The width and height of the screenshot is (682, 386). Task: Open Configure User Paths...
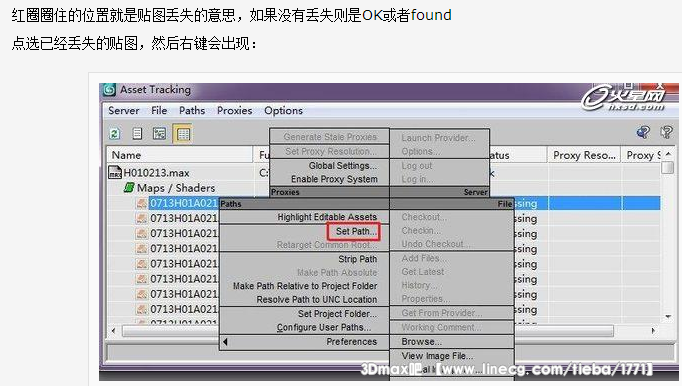coord(324,327)
